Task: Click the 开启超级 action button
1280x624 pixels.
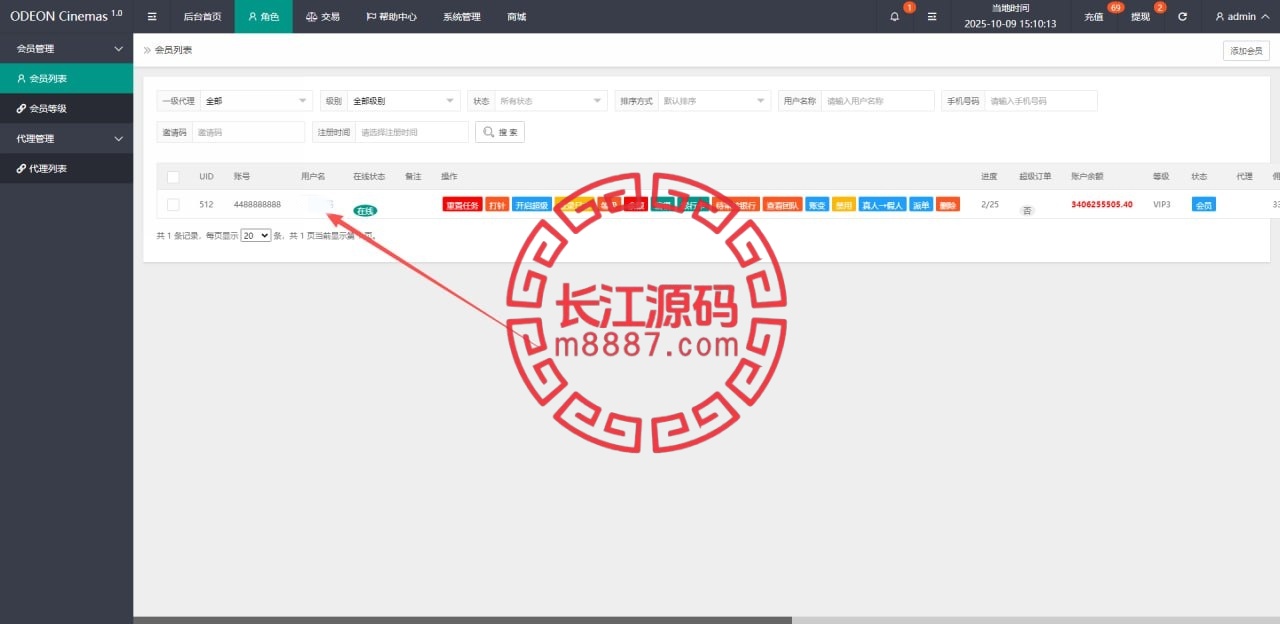Action: (x=531, y=205)
